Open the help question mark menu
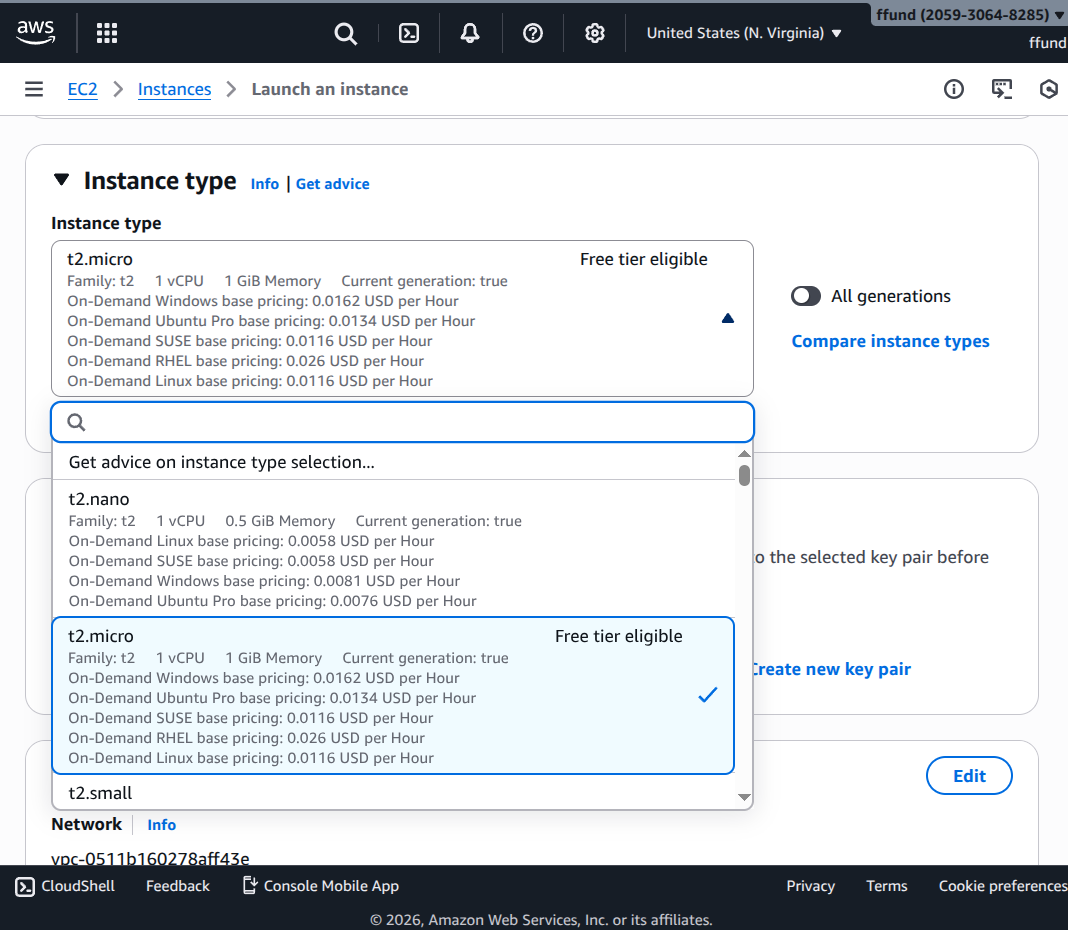 [533, 33]
